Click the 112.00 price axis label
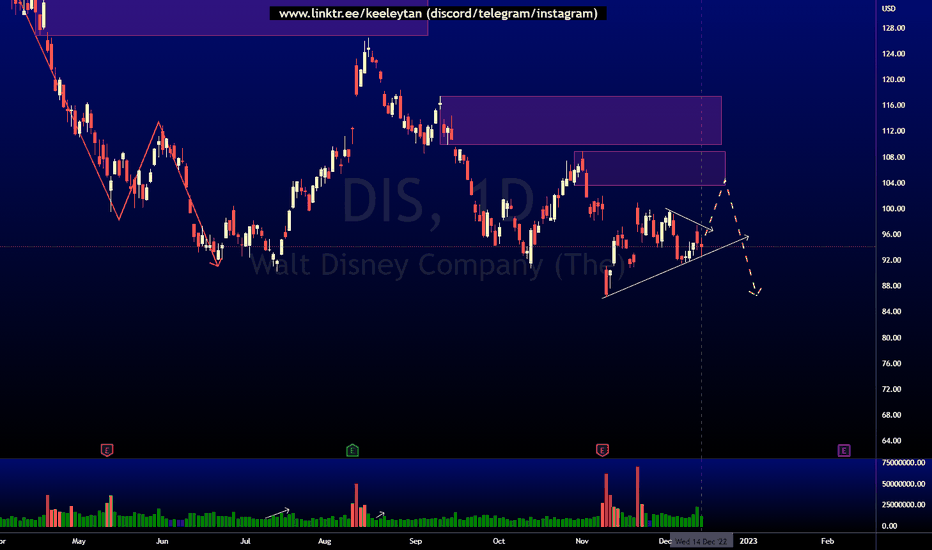Image resolution: width=932 pixels, height=550 pixels. (893, 131)
